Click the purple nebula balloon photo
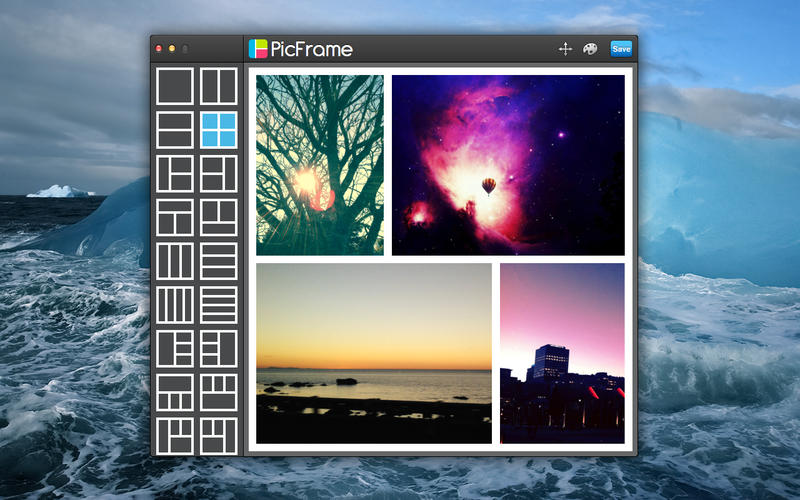 (508, 165)
